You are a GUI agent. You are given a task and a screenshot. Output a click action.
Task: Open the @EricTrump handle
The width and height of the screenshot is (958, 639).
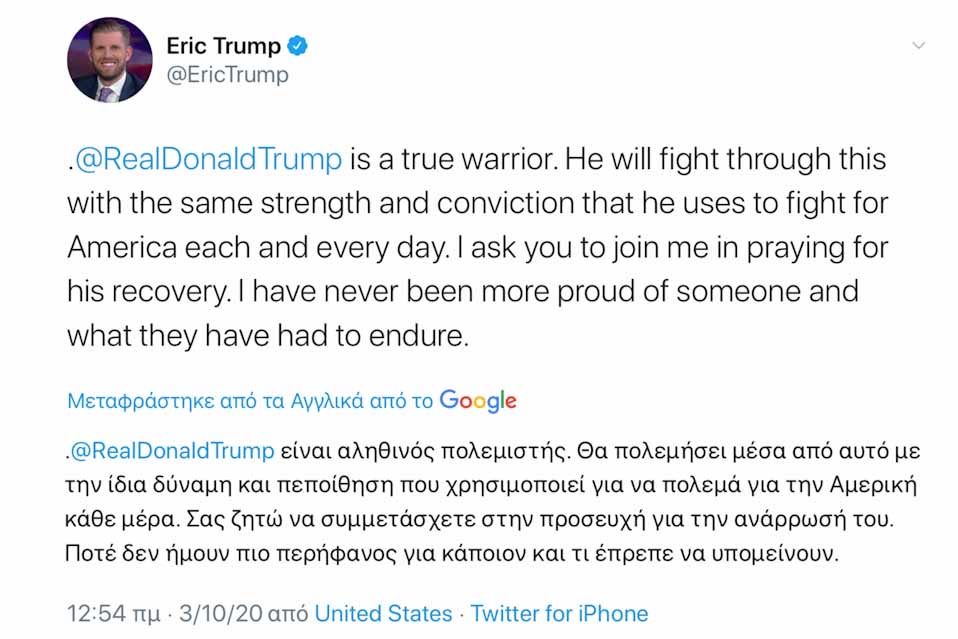[227, 75]
